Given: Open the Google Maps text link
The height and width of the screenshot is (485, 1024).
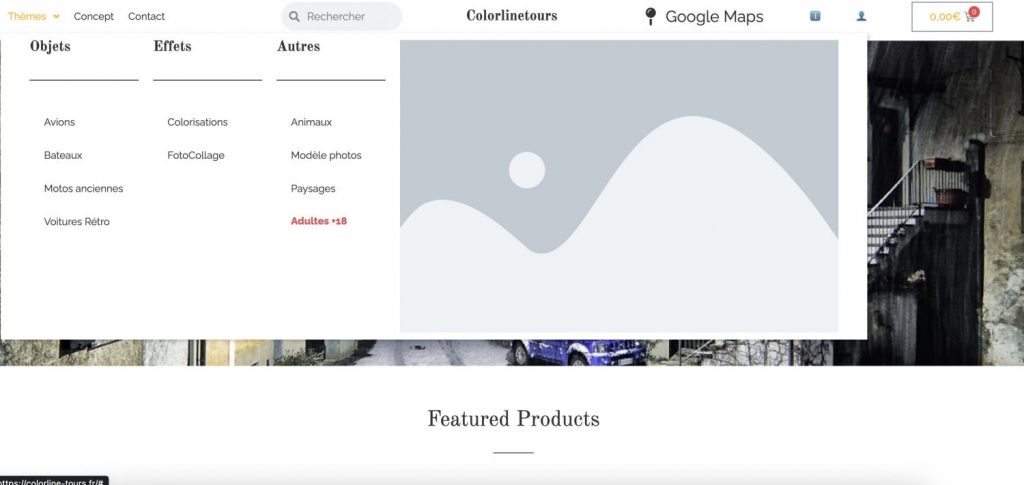Looking at the screenshot, I should coord(714,16).
